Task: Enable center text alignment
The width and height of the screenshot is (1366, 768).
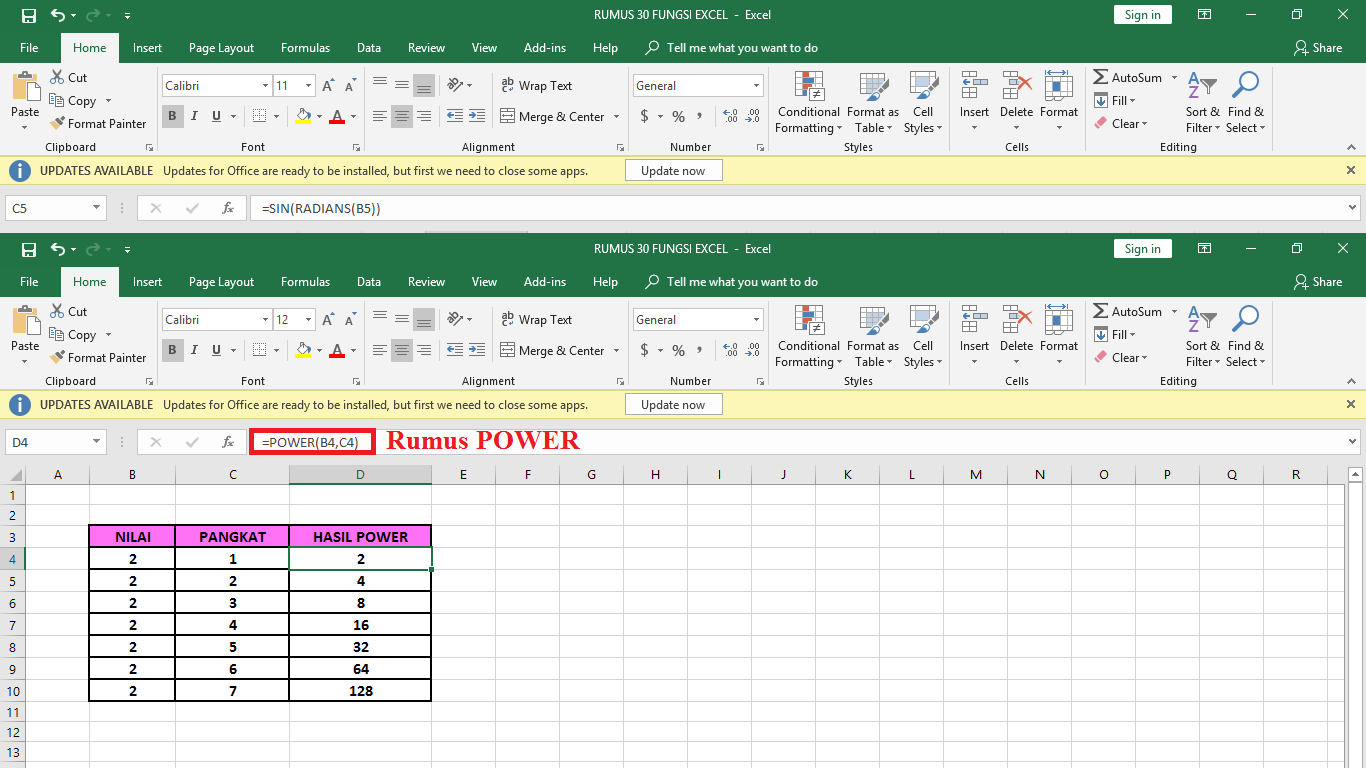Action: pos(401,350)
